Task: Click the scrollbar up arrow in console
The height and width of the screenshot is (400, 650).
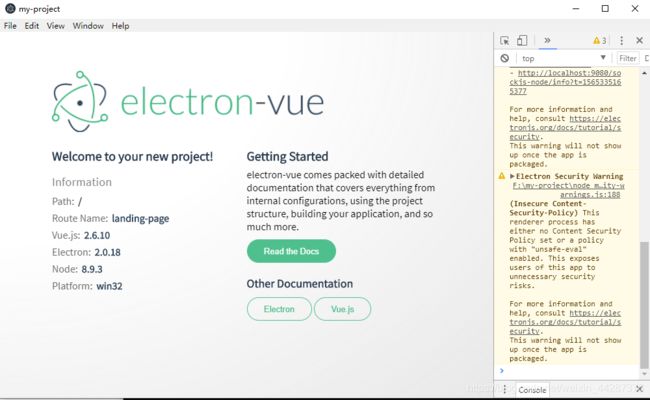Action: [x=644, y=73]
